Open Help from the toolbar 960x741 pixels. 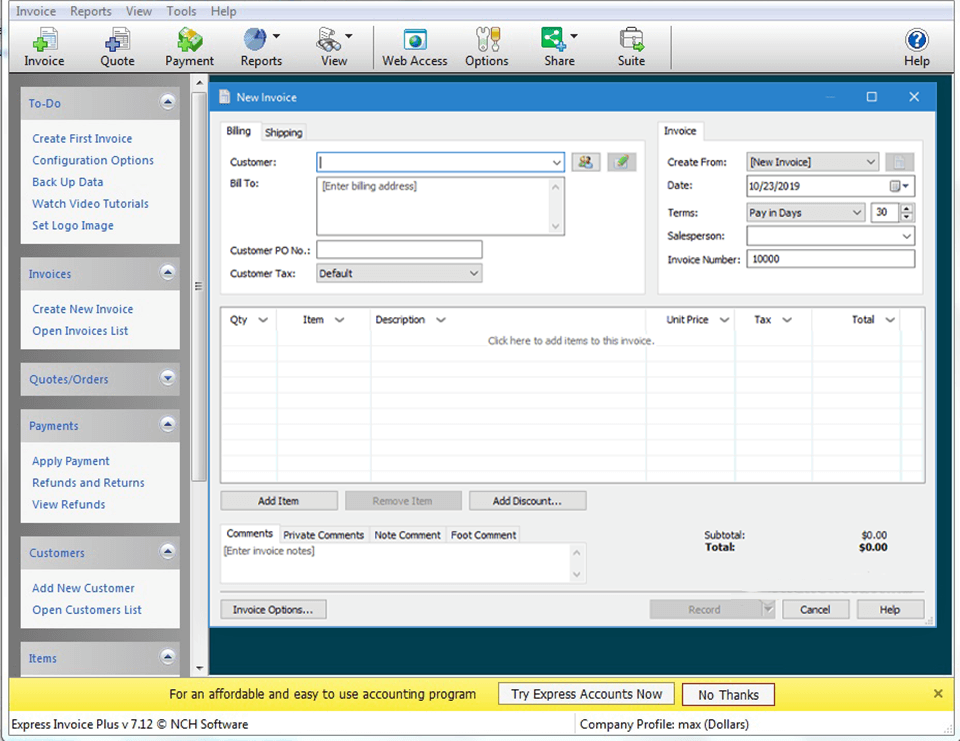[x=916, y=46]
